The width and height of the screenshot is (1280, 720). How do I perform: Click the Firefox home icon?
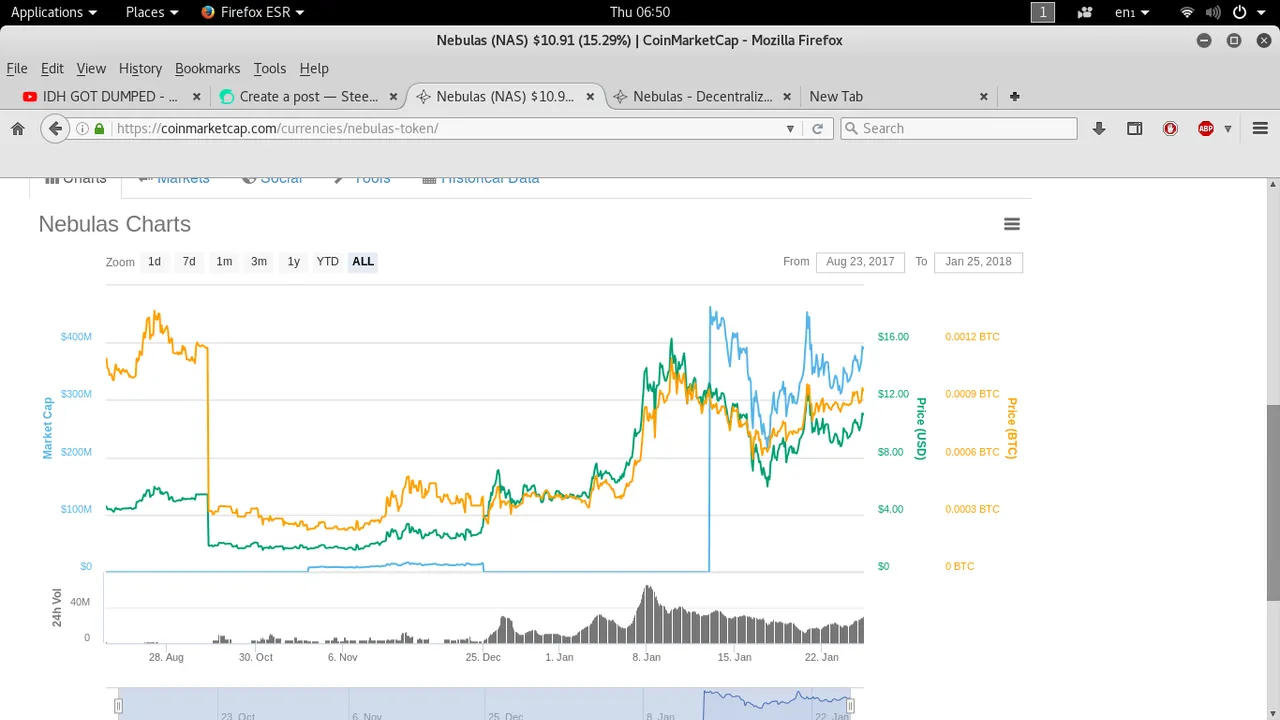pyautogui.click(x=17, y=128)
